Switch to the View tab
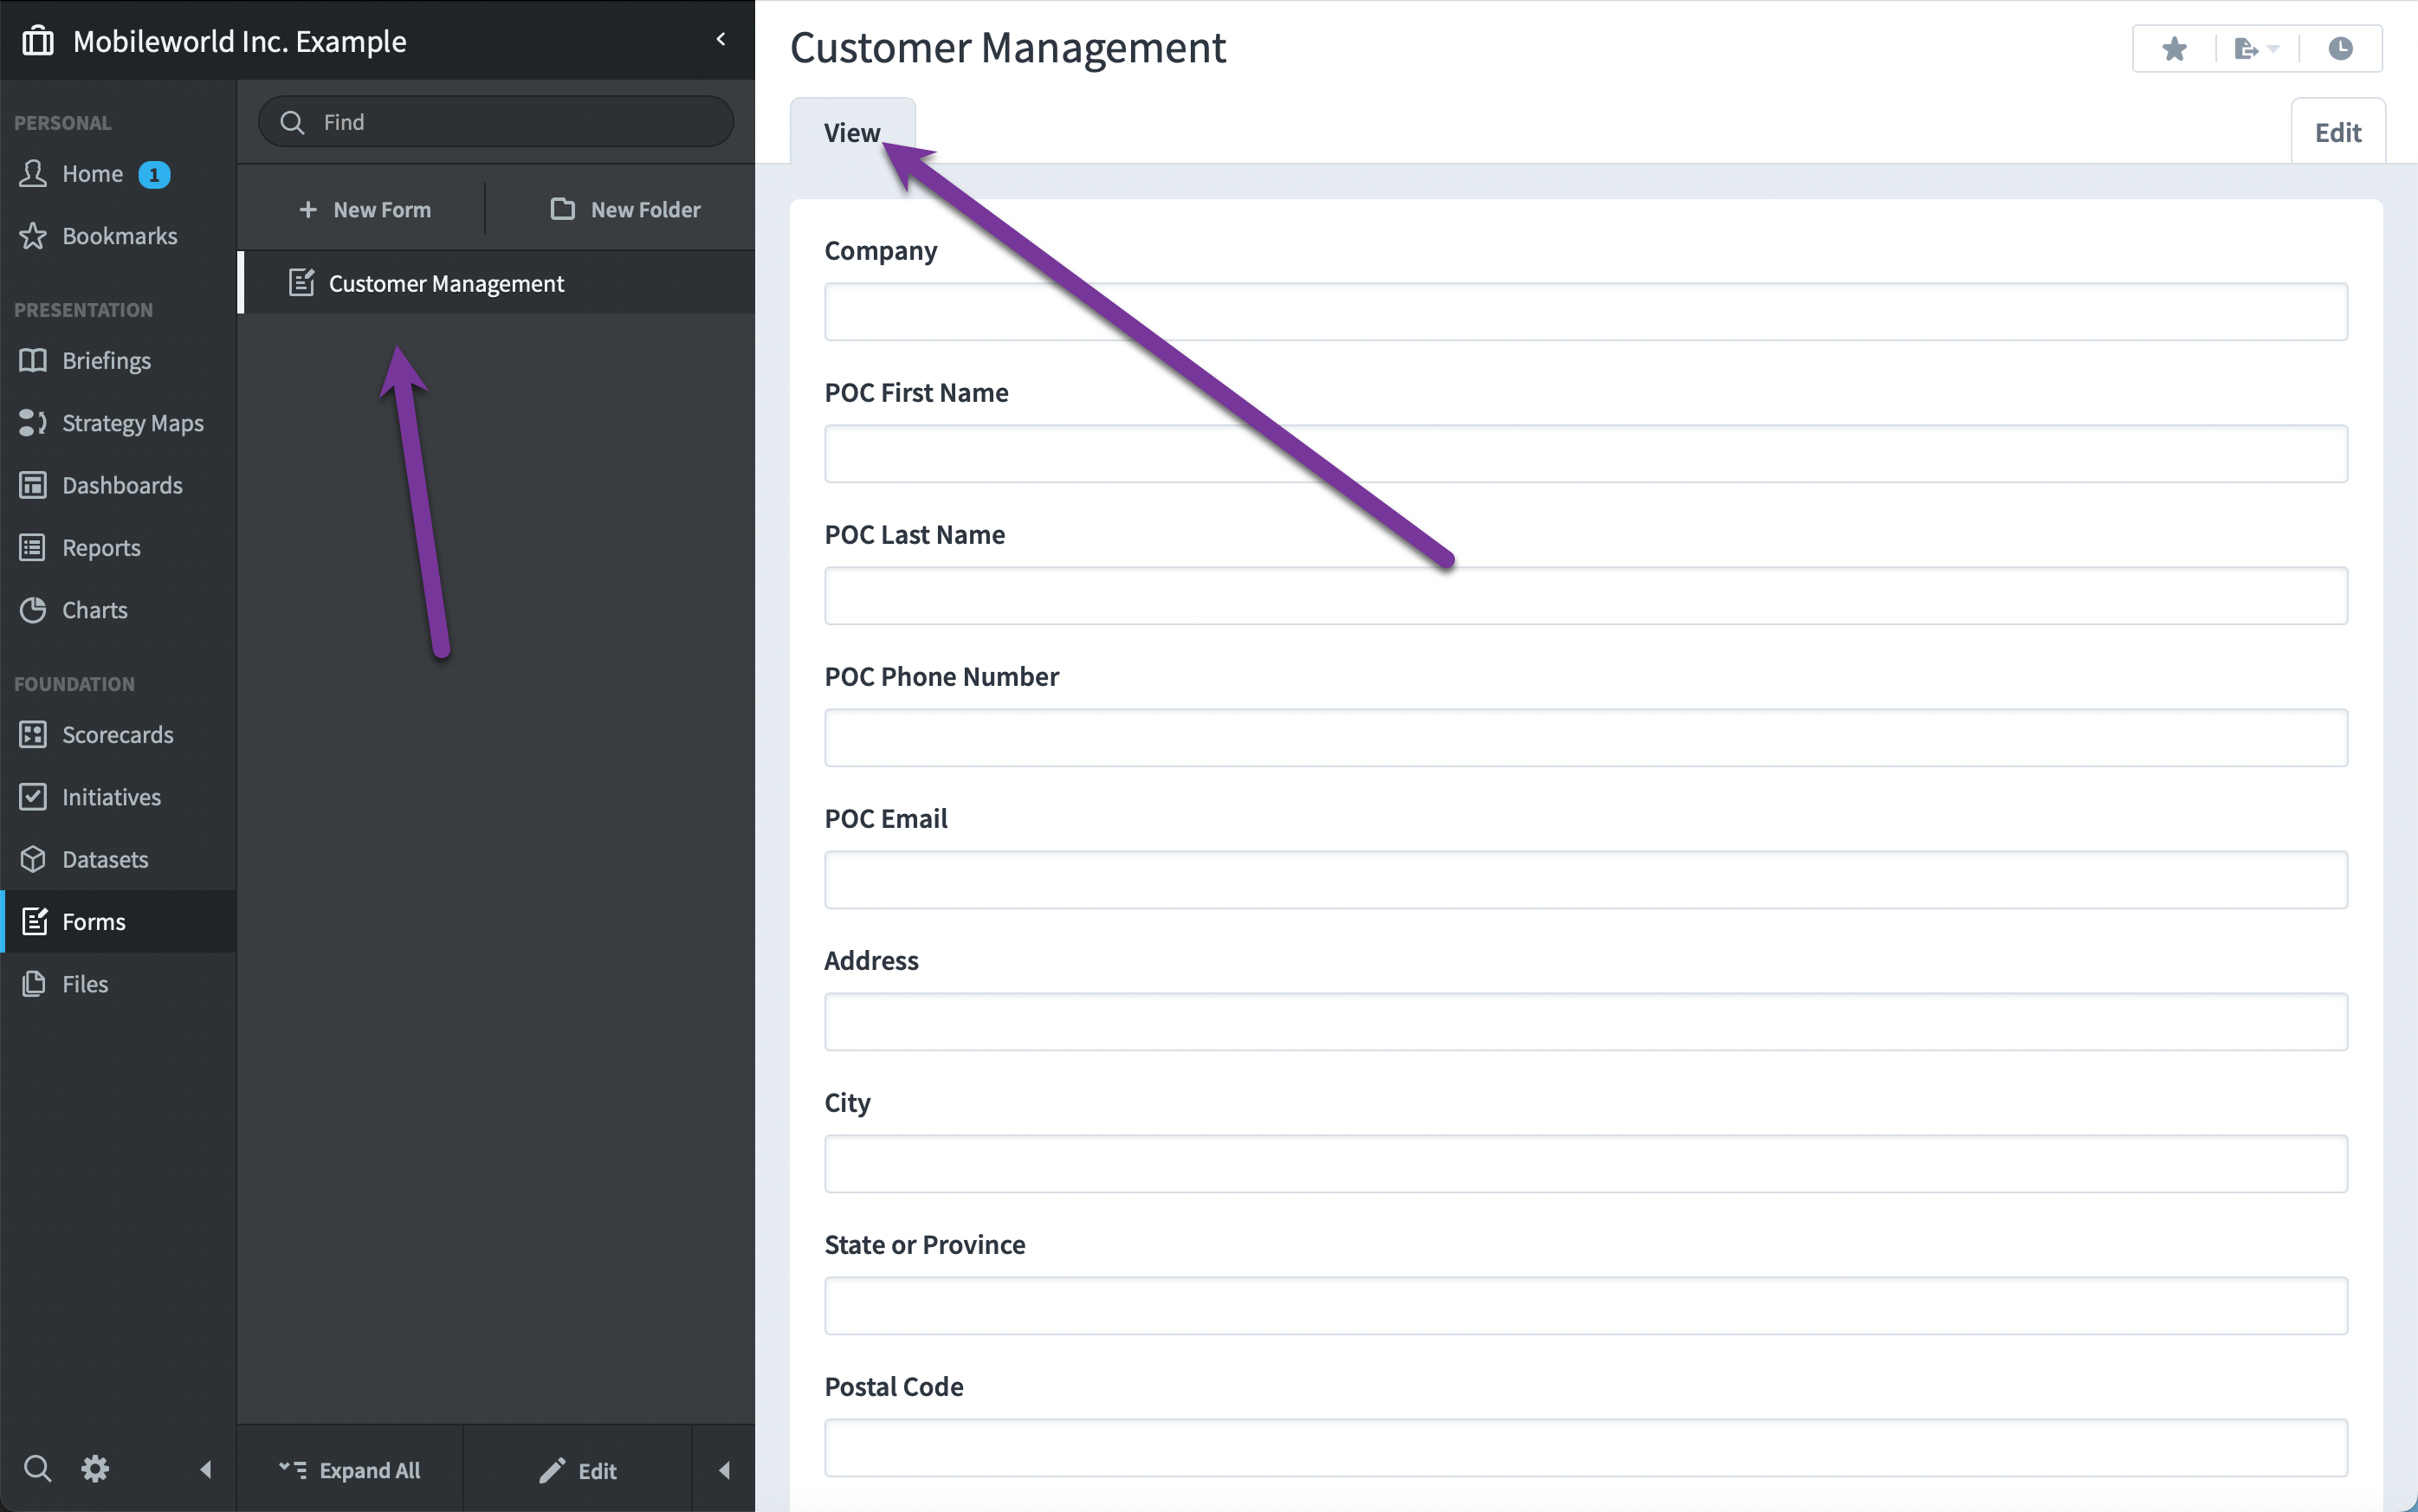 (852, 132)
